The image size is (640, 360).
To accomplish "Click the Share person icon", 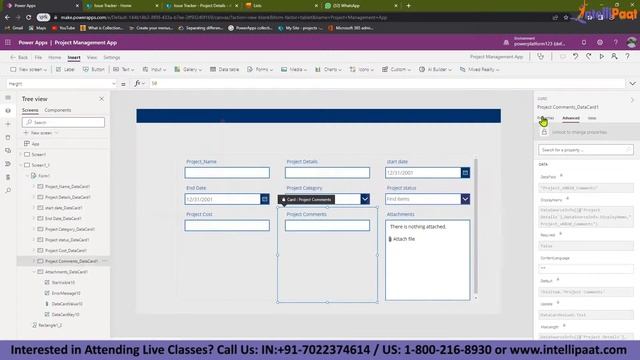I will (x=614, y=57).
